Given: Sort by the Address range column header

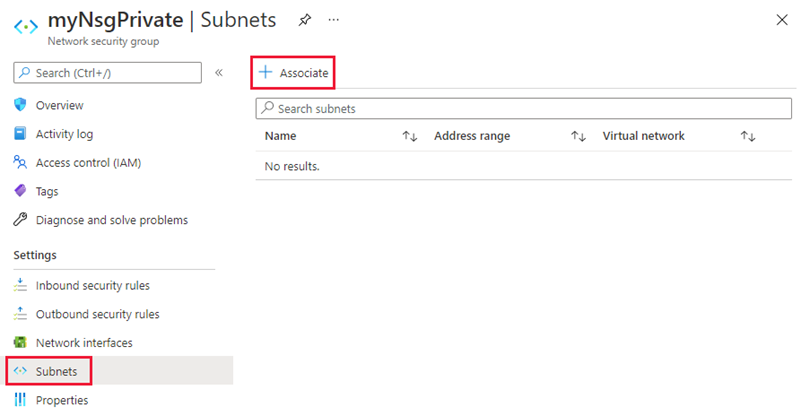Looking at the screenshot, I should tap(472, 136).
